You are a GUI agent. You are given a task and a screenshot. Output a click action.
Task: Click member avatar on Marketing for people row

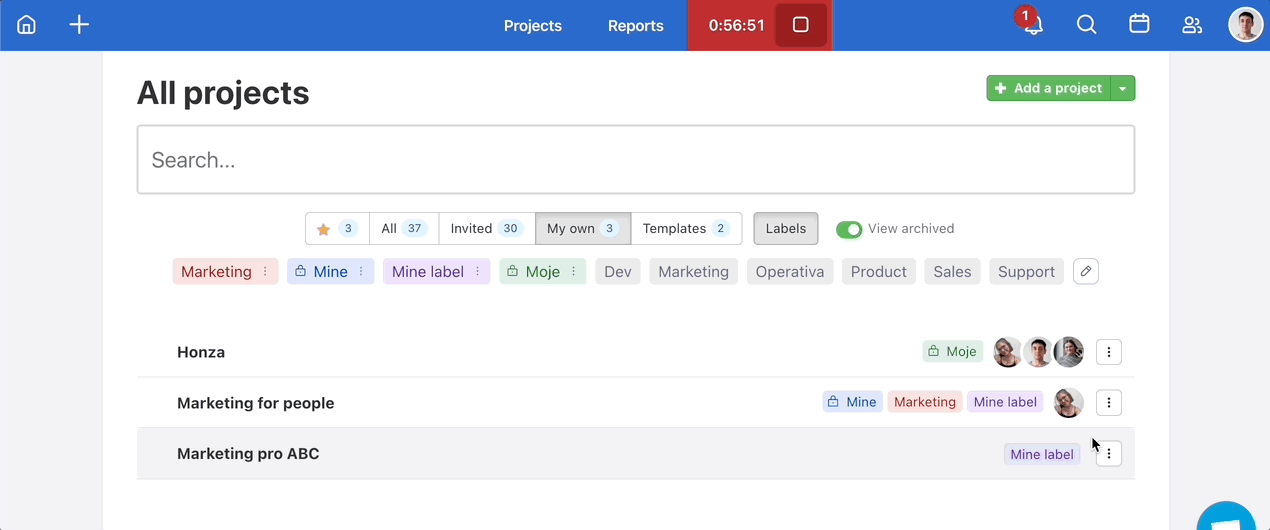pos(1069,403)
